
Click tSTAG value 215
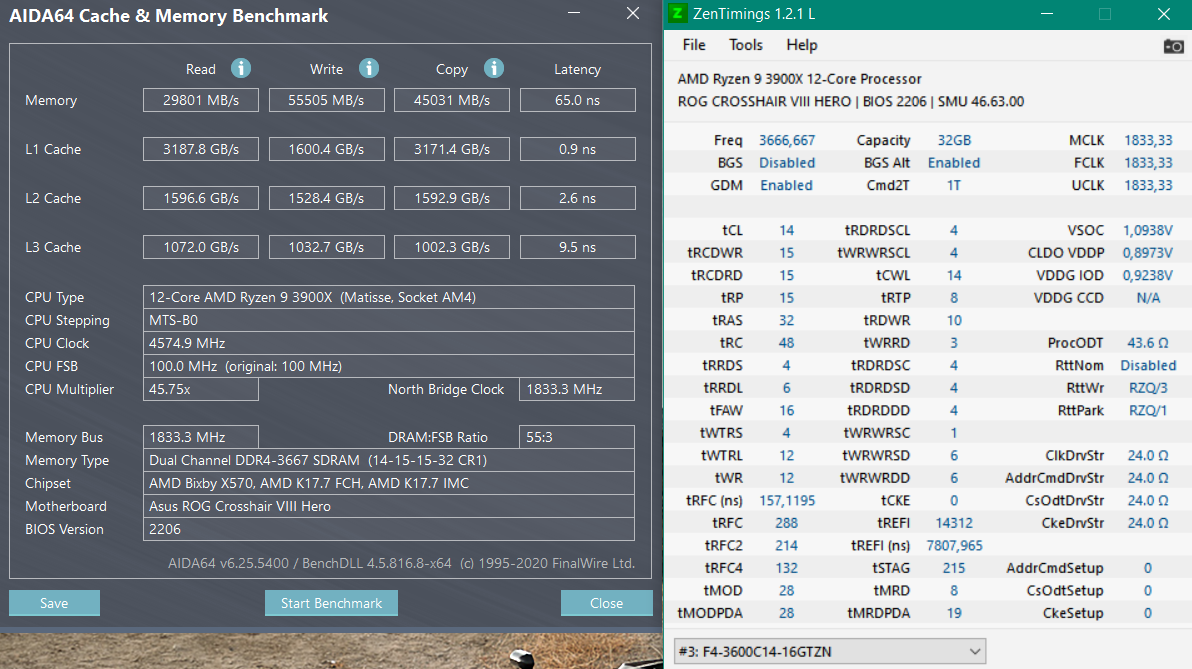[x=954, y=568]
